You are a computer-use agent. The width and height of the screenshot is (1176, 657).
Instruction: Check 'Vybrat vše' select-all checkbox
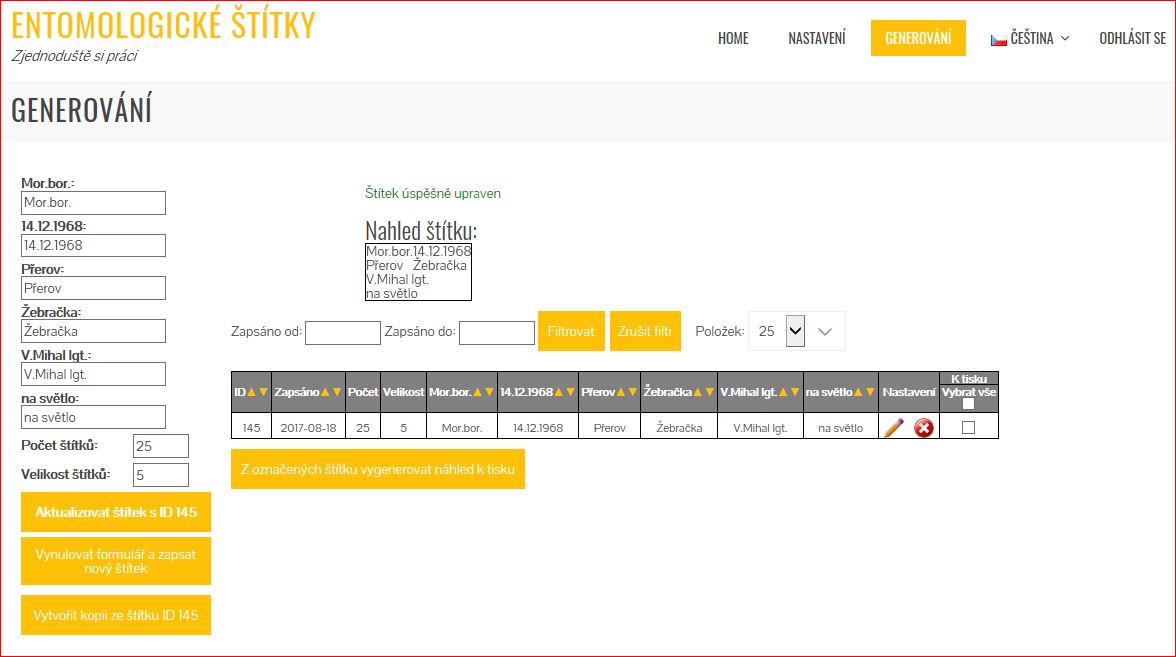tap(968, 404)
